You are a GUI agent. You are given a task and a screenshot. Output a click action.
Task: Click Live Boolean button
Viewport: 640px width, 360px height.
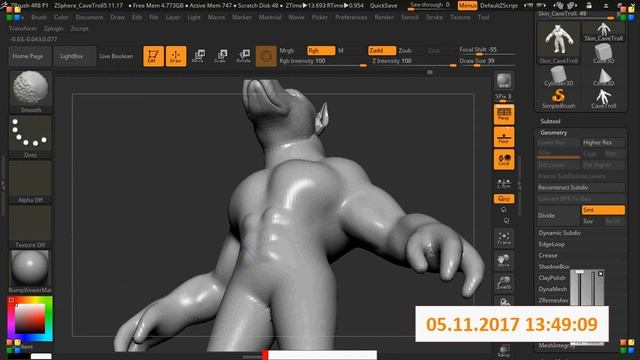click(116, 56)
